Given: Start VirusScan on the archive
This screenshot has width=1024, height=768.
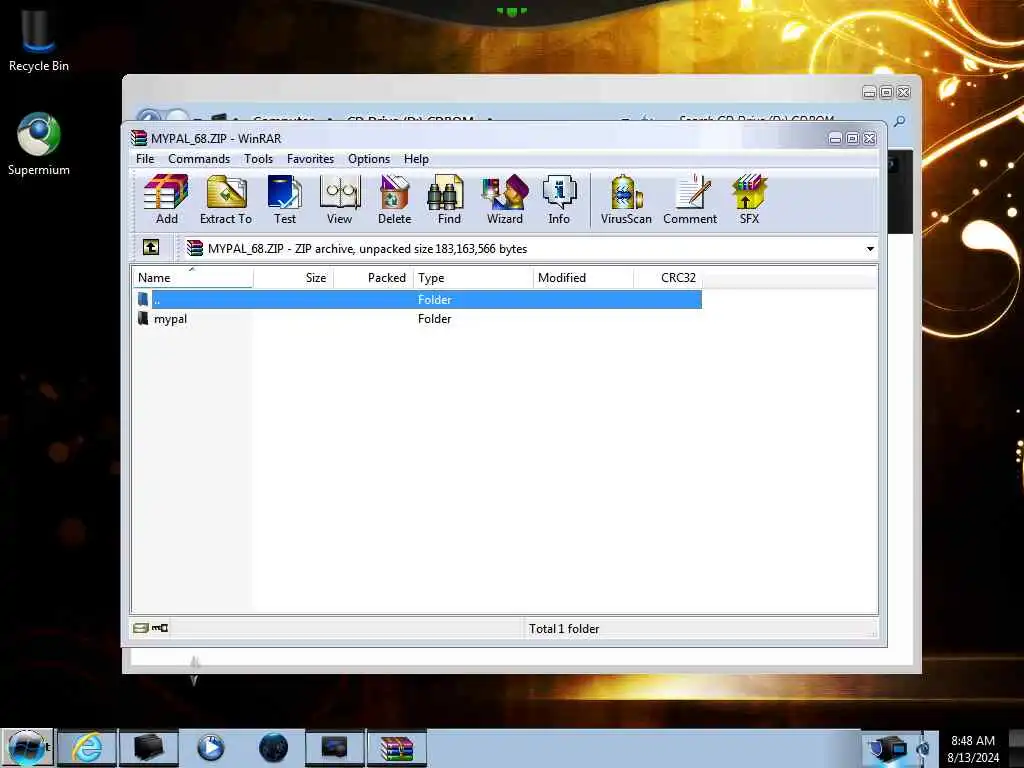Looking at the screenshot, I should coord(626,199).
